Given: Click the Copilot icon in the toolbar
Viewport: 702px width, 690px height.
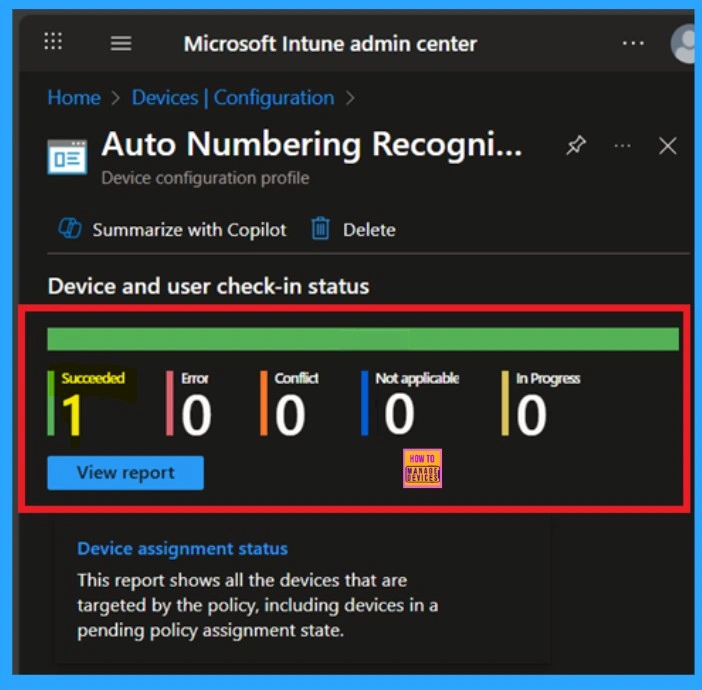Looking at the screenshot, I should click(70, 229).
